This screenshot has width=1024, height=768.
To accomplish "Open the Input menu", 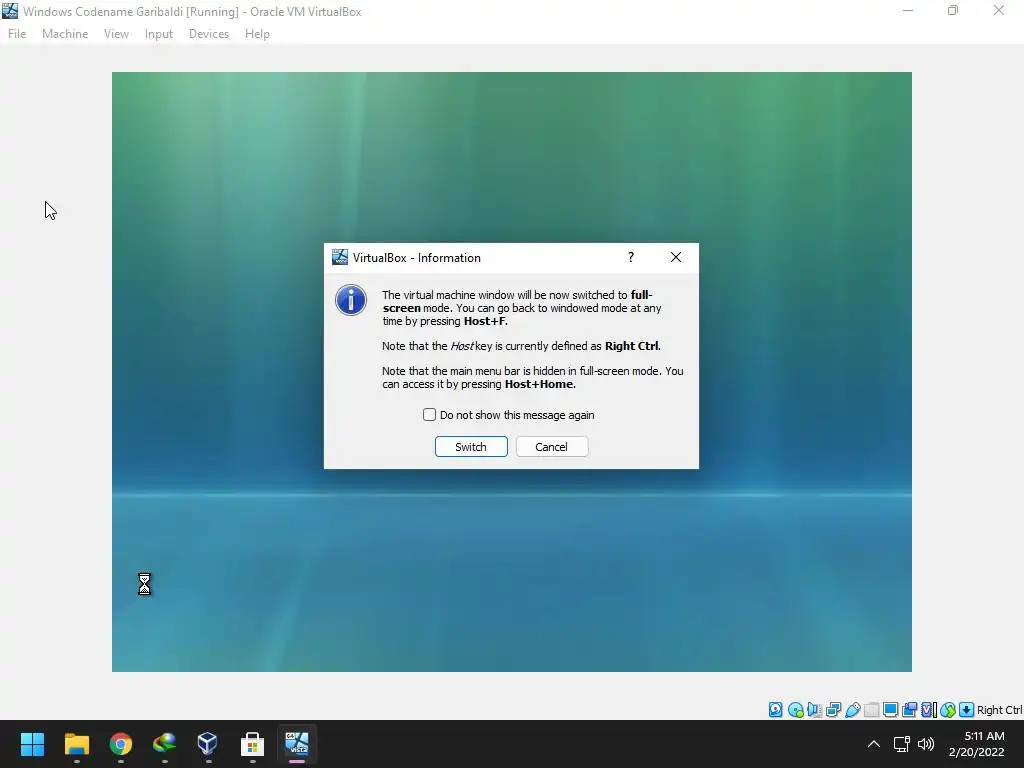I will 159,34.
